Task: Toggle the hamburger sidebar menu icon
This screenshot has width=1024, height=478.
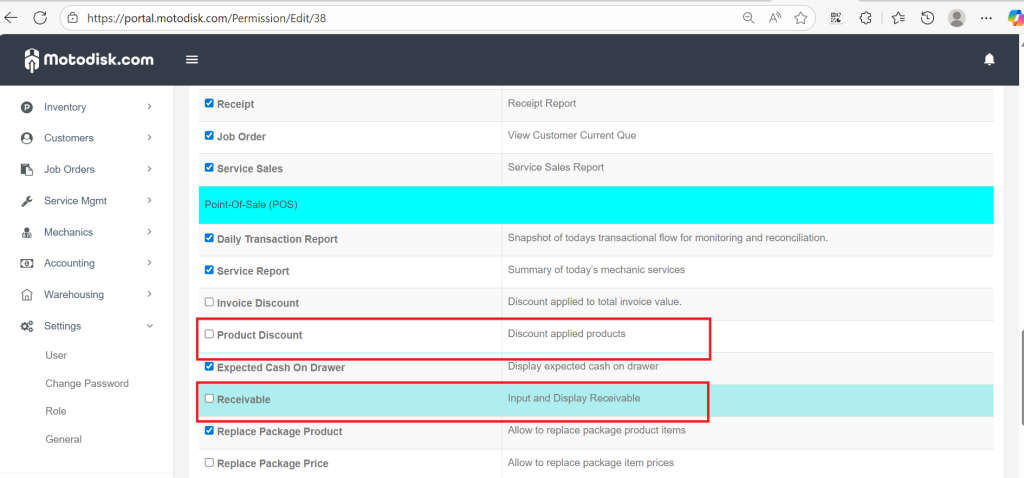Action: (192, 60)
